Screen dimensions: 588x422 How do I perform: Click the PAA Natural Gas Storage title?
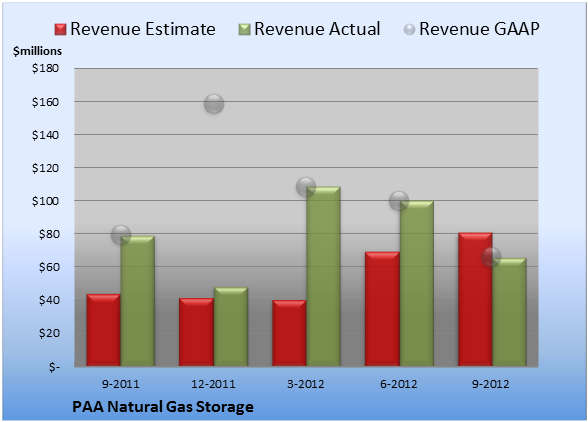click(x=163, y=407)
